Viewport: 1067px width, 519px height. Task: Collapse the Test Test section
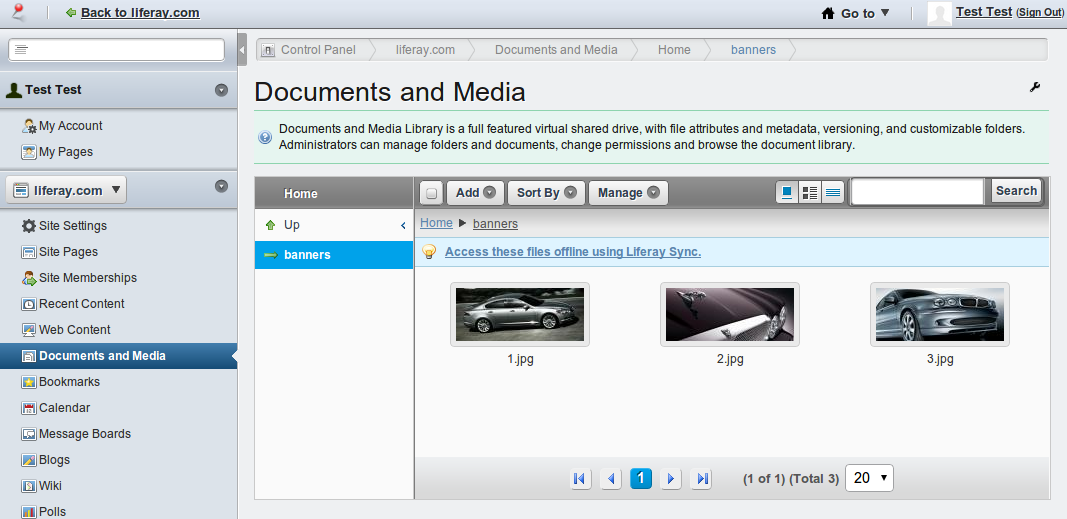(221, 90)
